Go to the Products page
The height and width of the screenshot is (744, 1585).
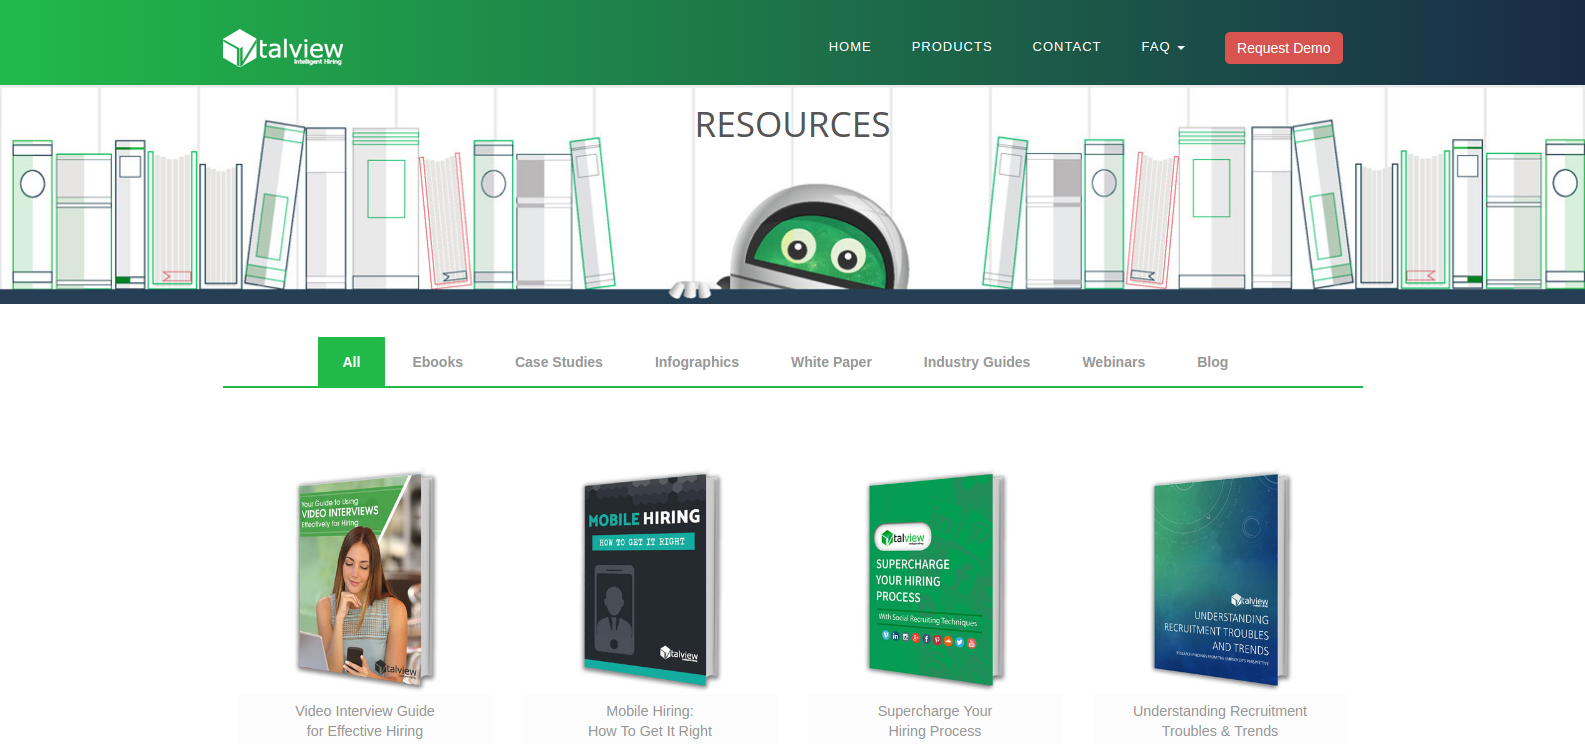tap(951, 47)
